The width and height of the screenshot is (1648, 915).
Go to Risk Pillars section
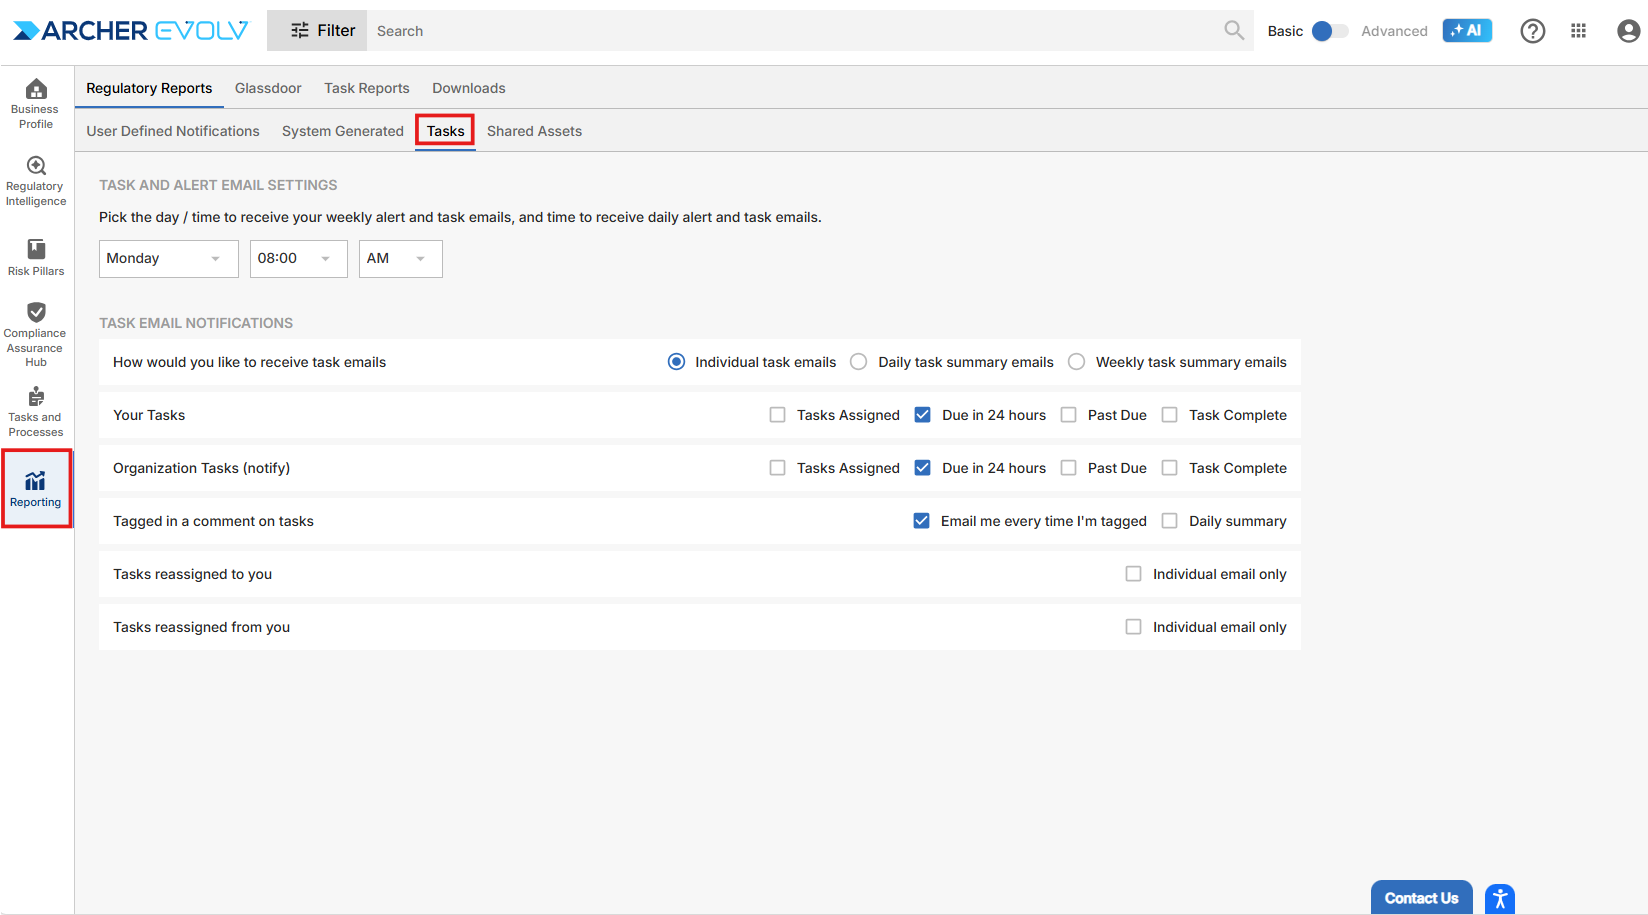pyautogui.click(x=36, y=257)
